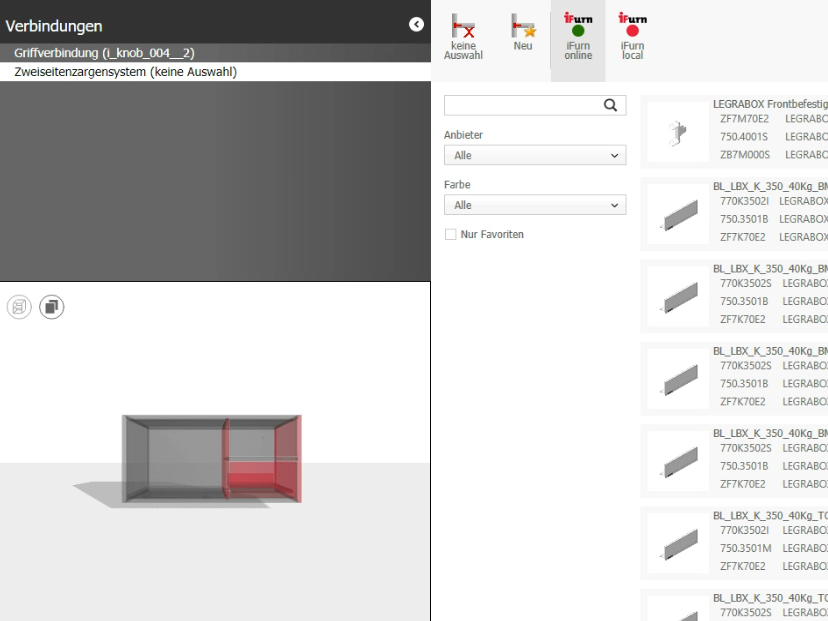Click the Farbe label
828x621 pixels.
[x=457, y=185]
